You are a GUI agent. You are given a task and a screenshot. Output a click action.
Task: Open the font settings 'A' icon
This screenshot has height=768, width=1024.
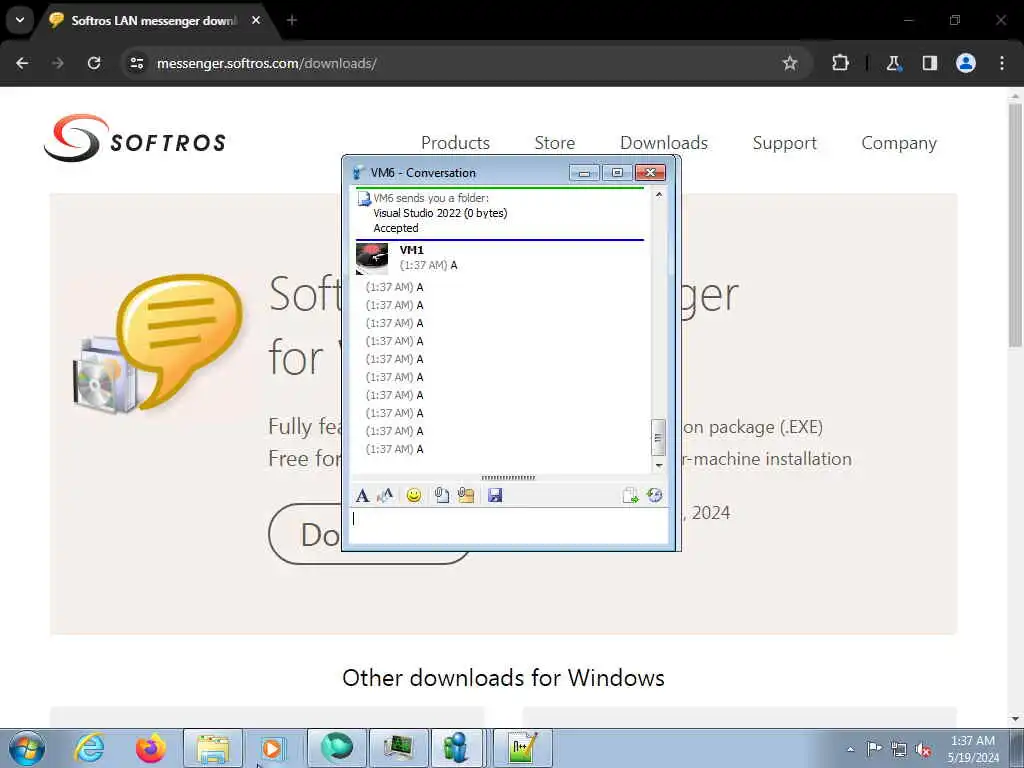point(362,496)
